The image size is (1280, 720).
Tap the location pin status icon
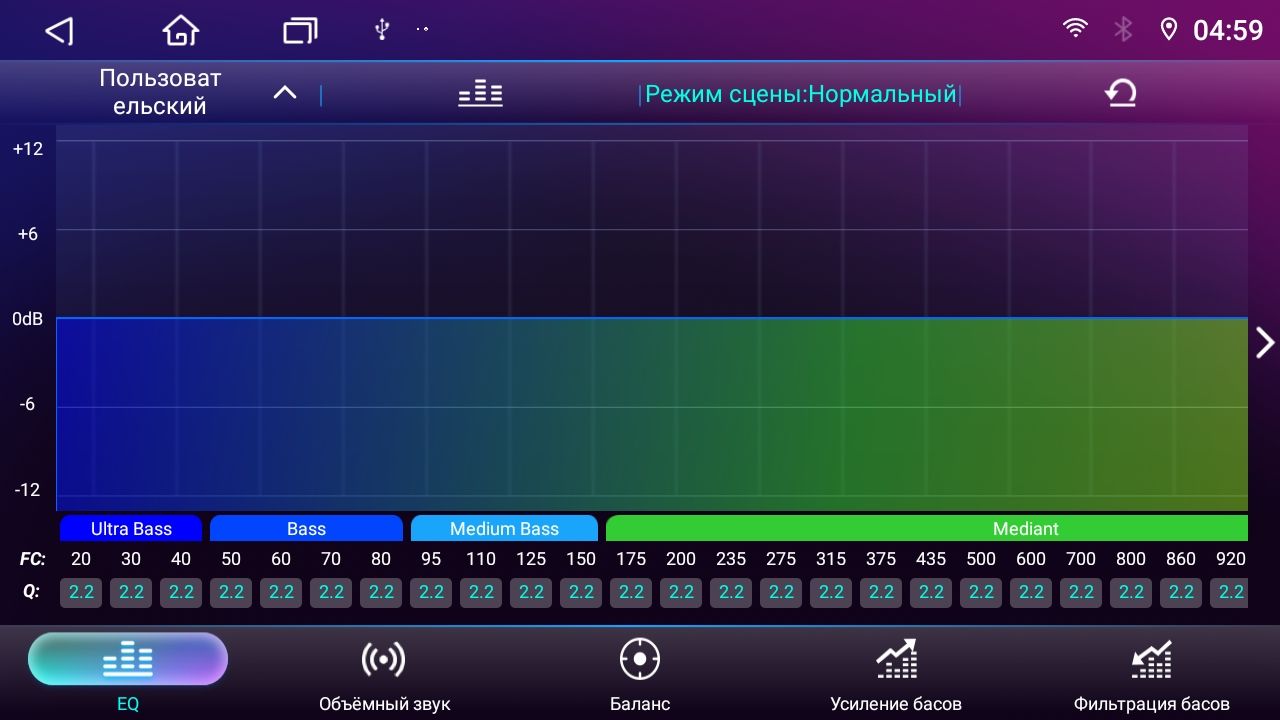[x=1168, y=29]
